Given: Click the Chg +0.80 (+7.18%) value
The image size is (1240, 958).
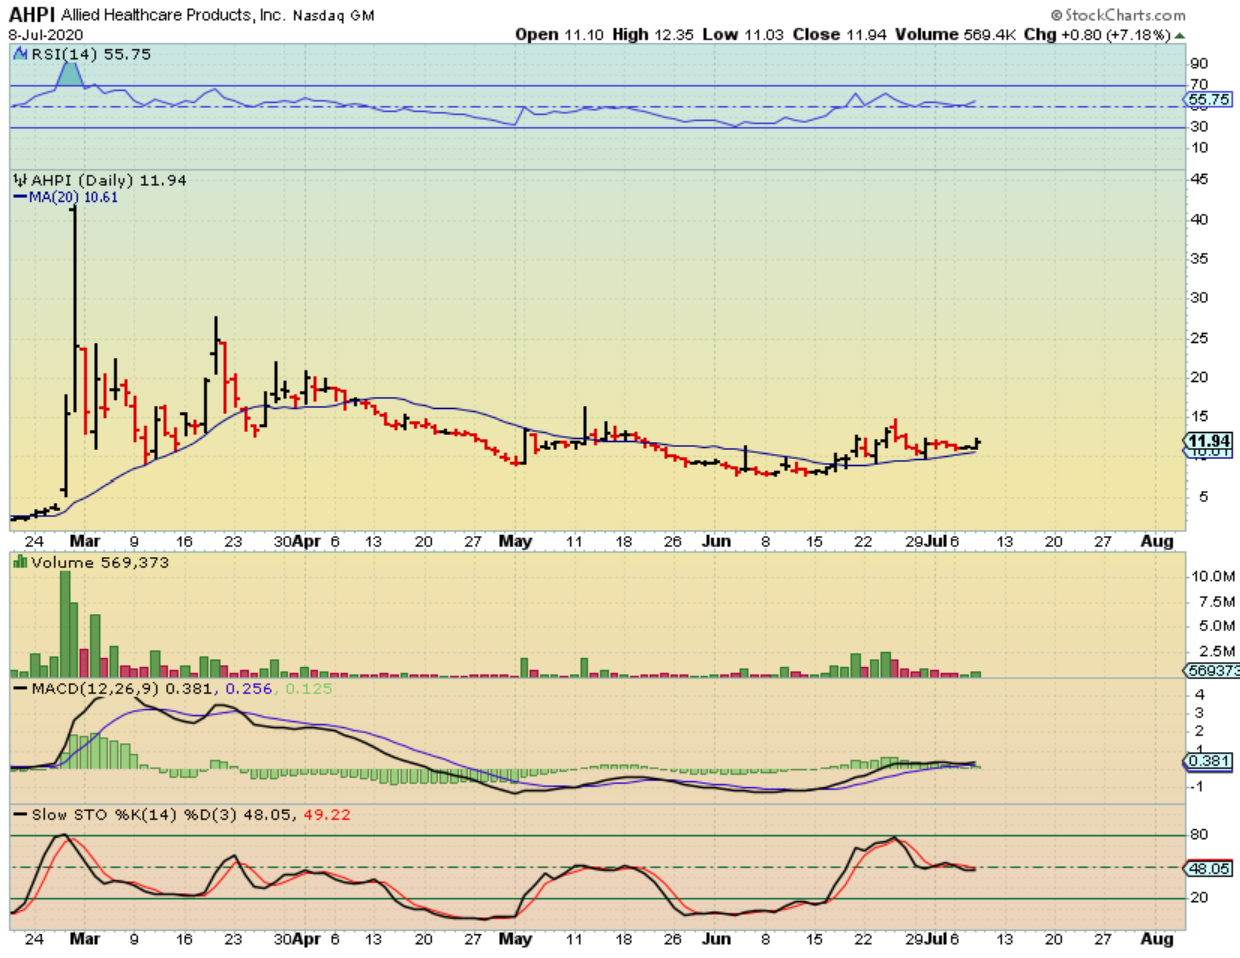Looking at the screenshot, I should (1097, 35).
